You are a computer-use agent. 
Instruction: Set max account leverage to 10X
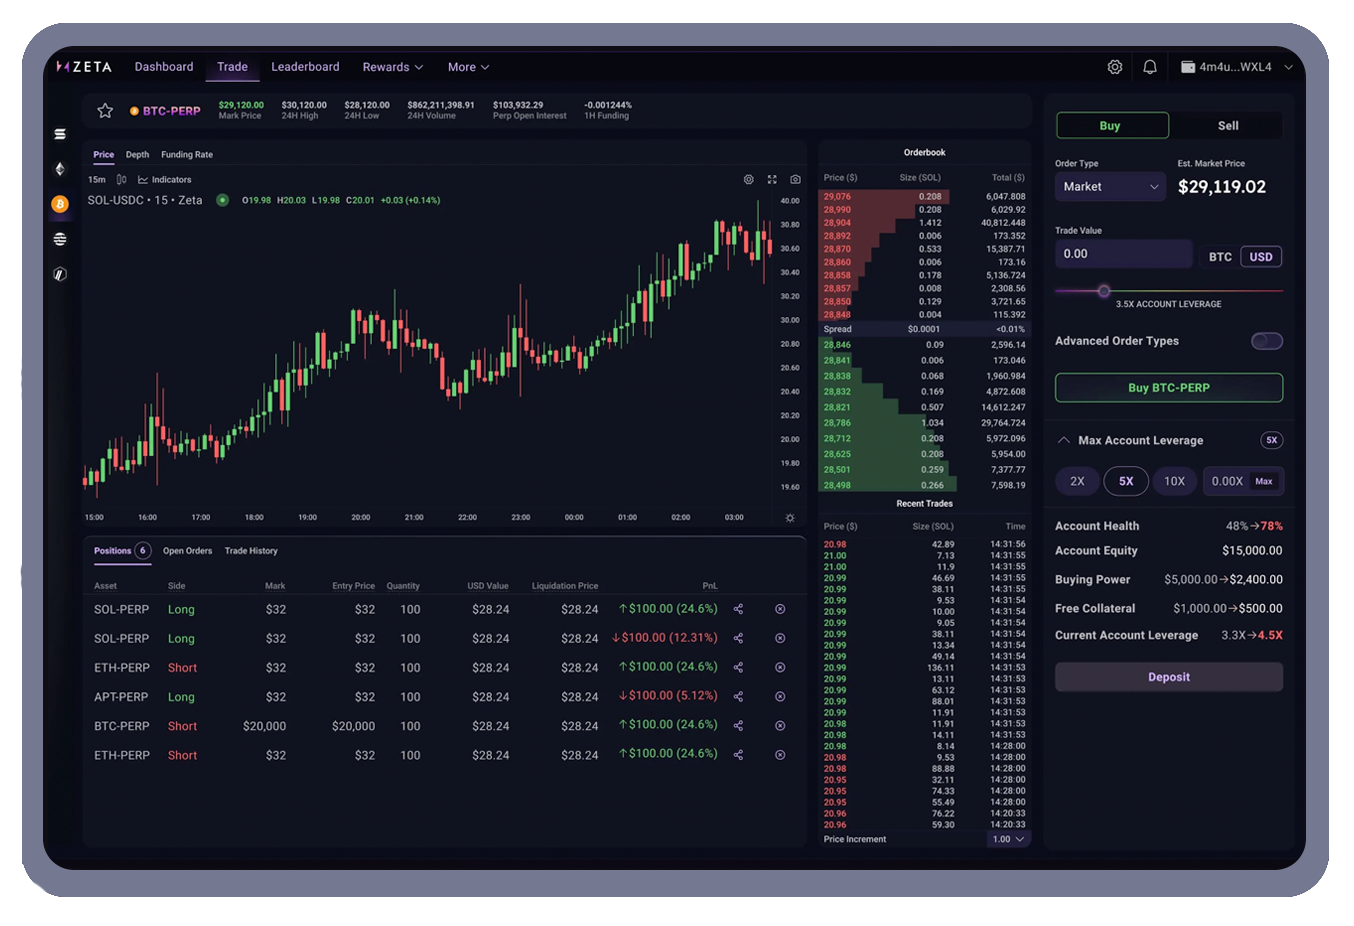pos(1174,481)
